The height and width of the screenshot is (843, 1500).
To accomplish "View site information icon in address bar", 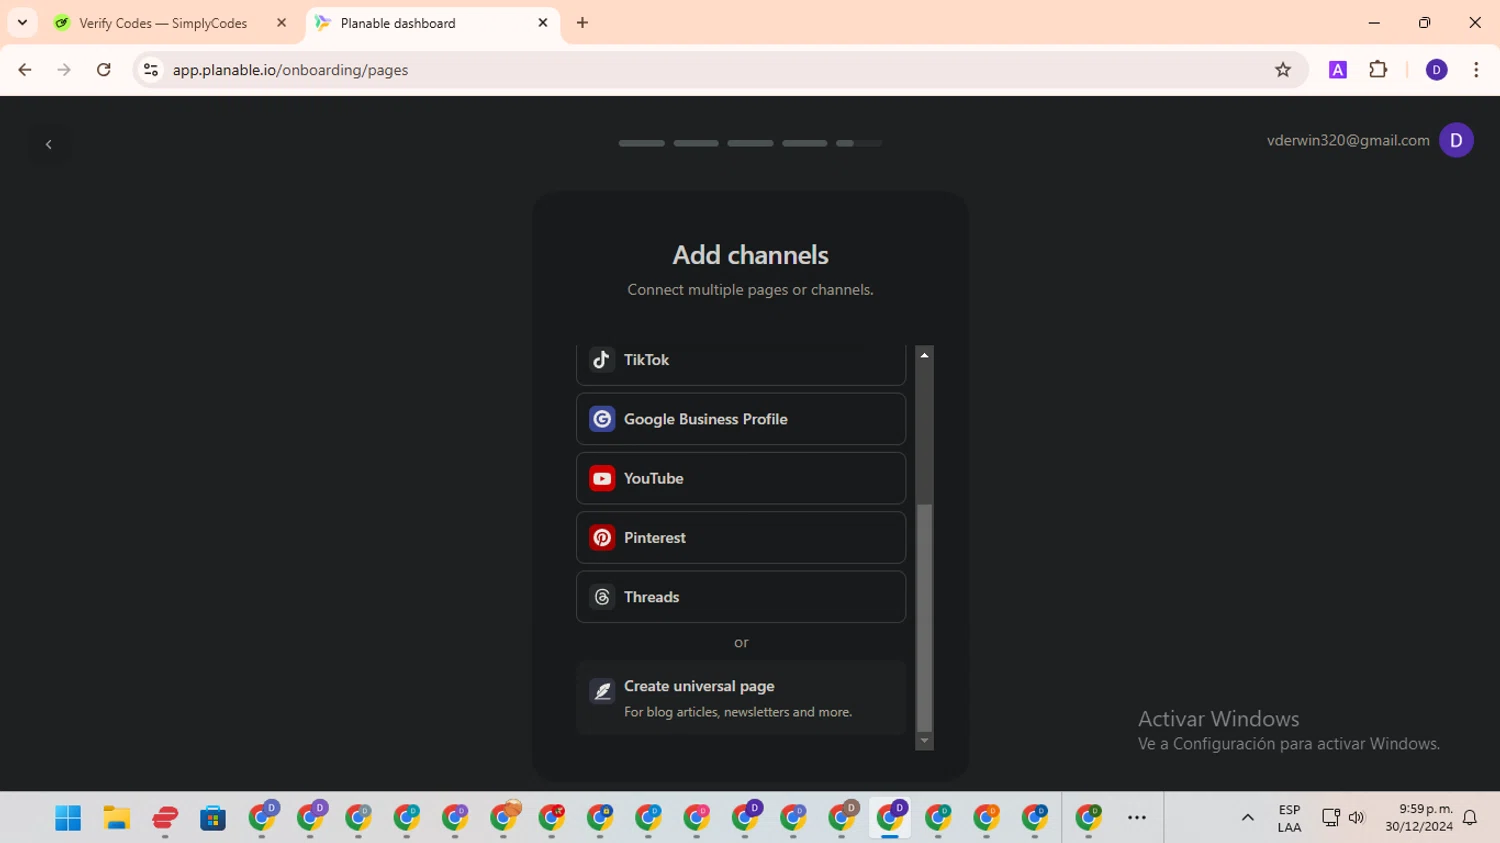I will click(151, 70).
